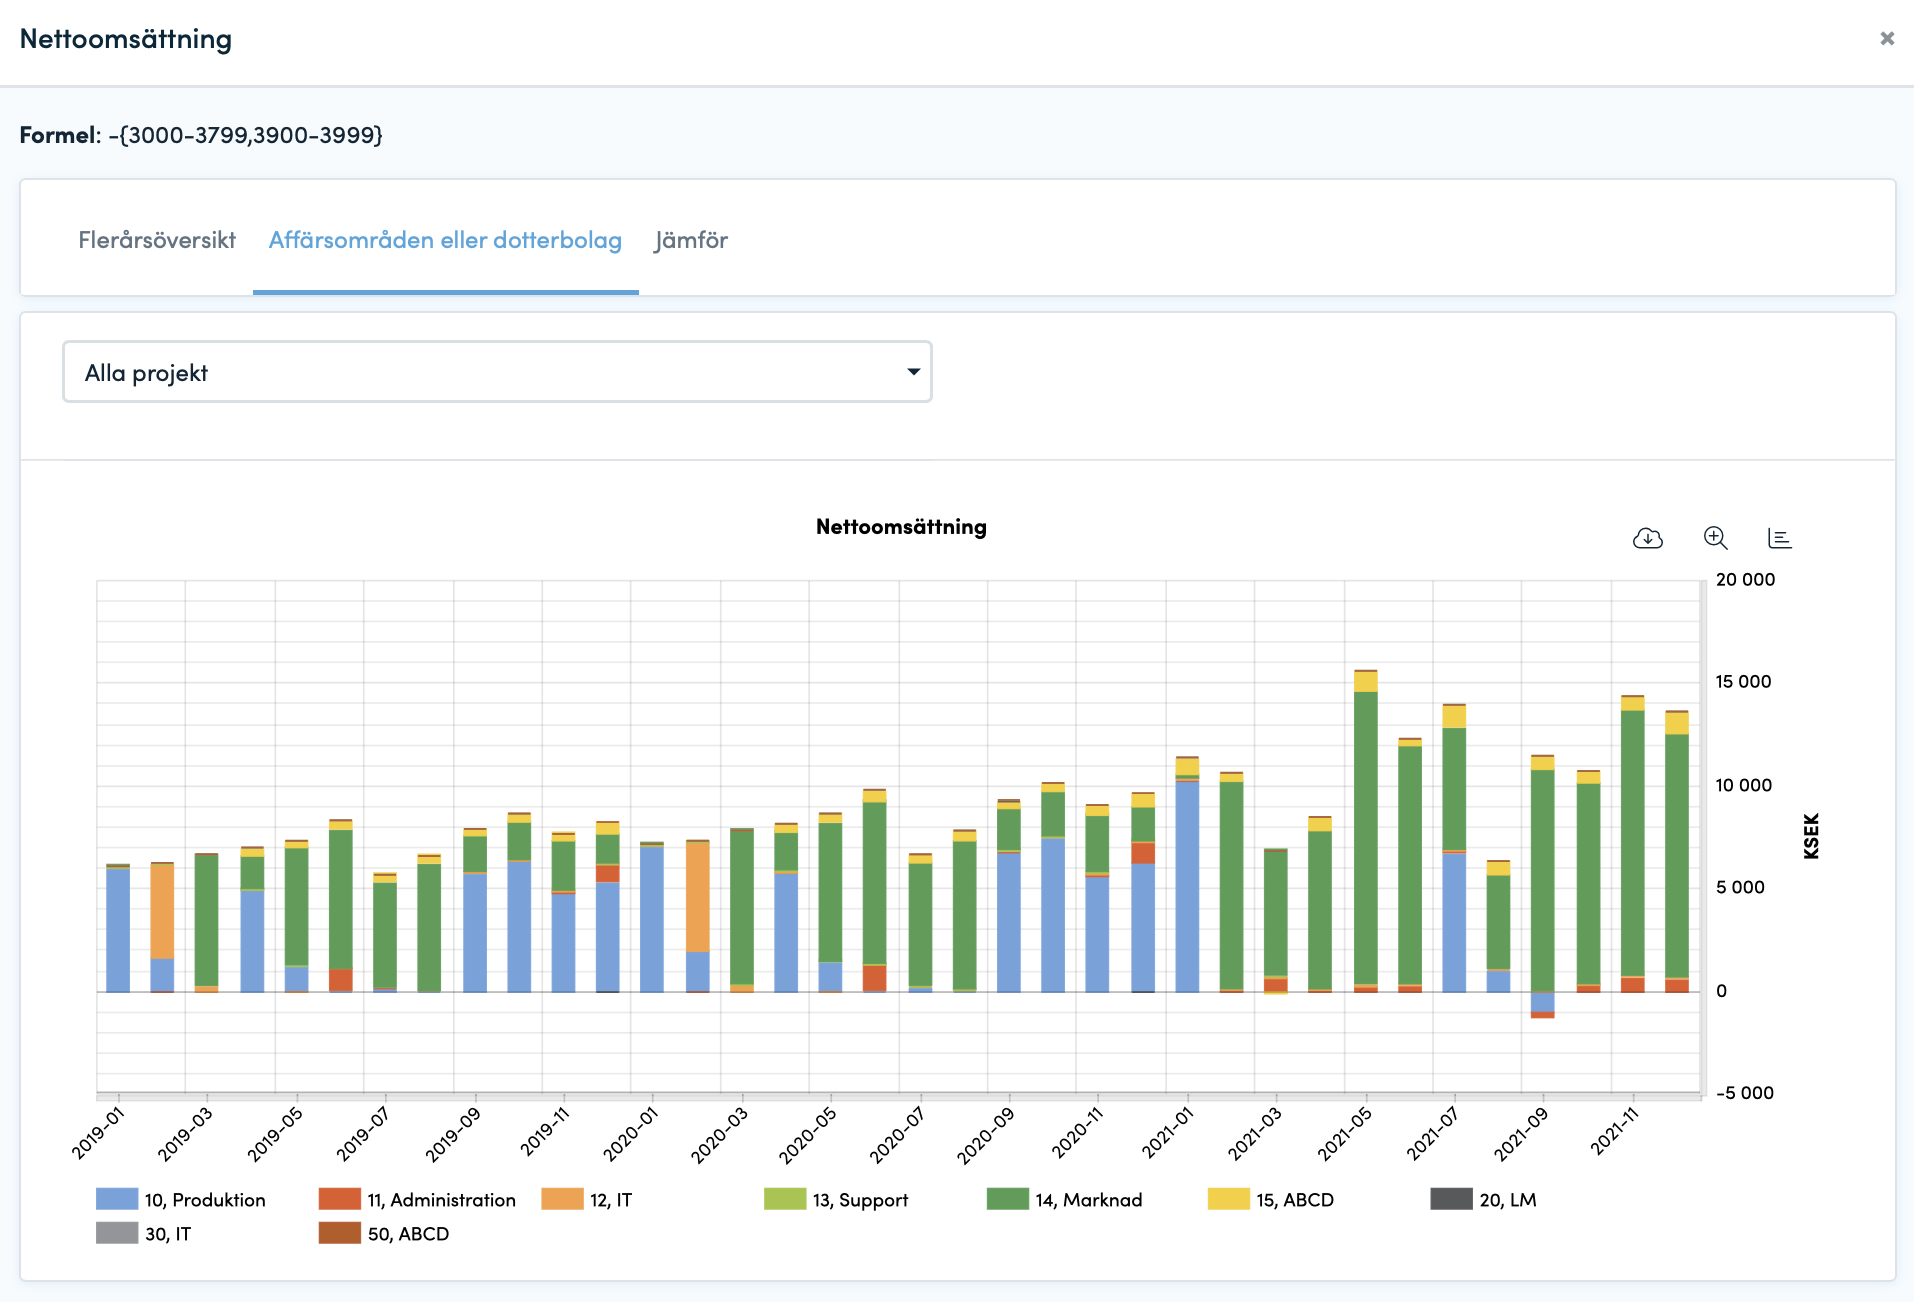
Task: Click the 2019-01 x-axis label
Action: coord(98,1134)
